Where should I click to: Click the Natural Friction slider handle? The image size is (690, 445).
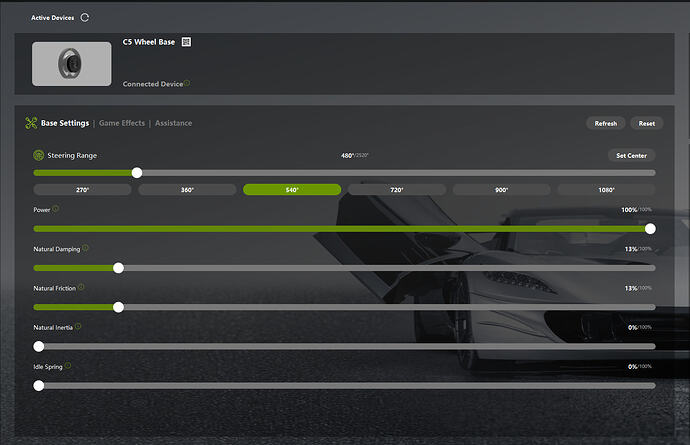click(x=118, y=307)
